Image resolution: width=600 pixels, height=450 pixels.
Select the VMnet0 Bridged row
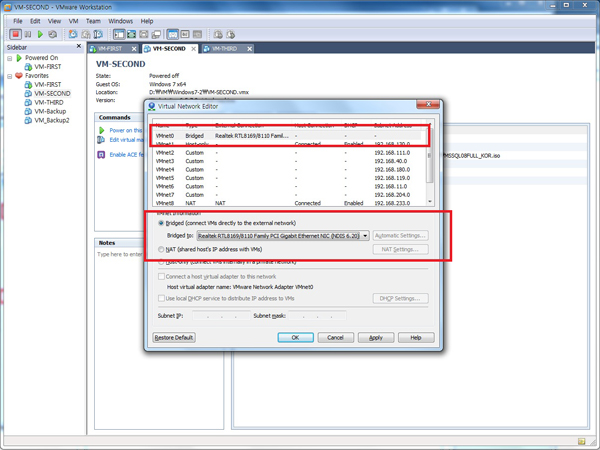tap(290, 136)
